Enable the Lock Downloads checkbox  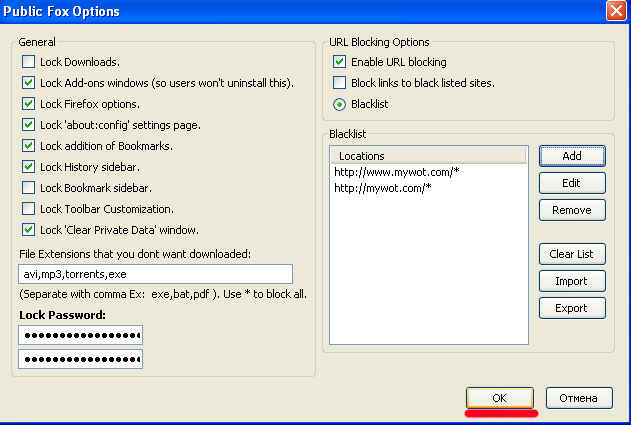click(28, 62)
